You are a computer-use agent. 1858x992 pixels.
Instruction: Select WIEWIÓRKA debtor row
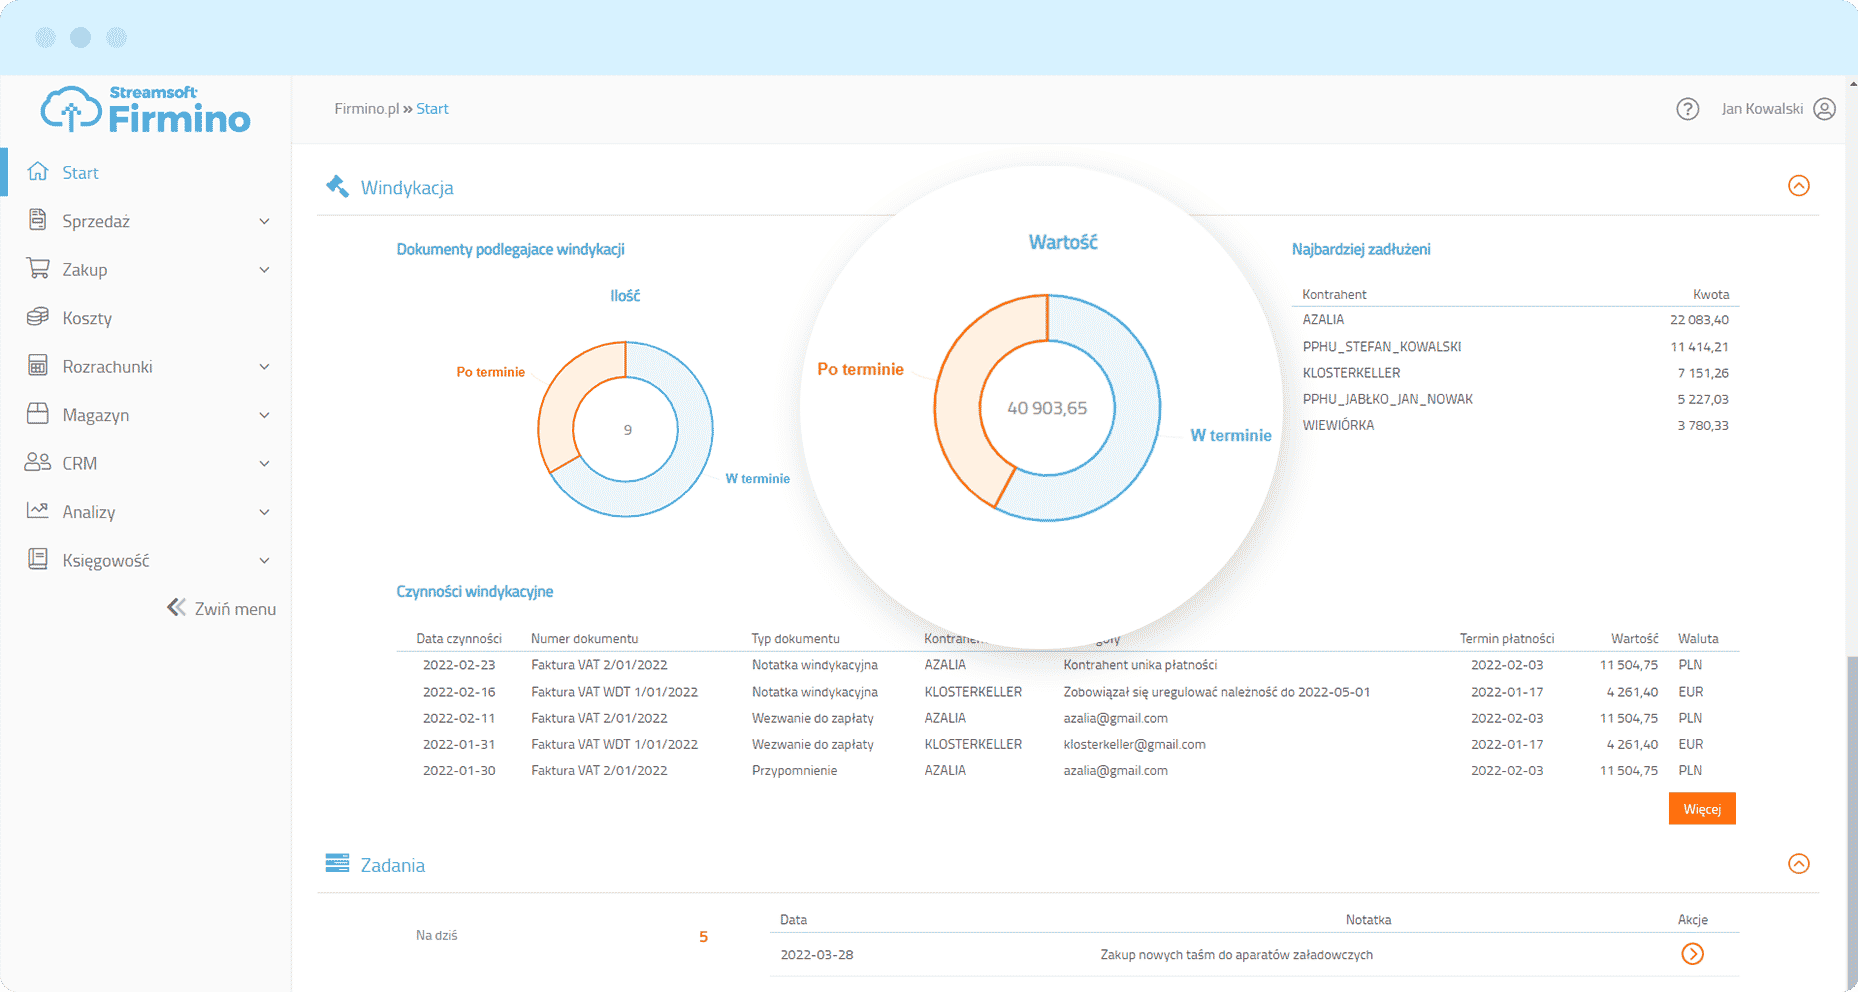tap(1338, 425)
